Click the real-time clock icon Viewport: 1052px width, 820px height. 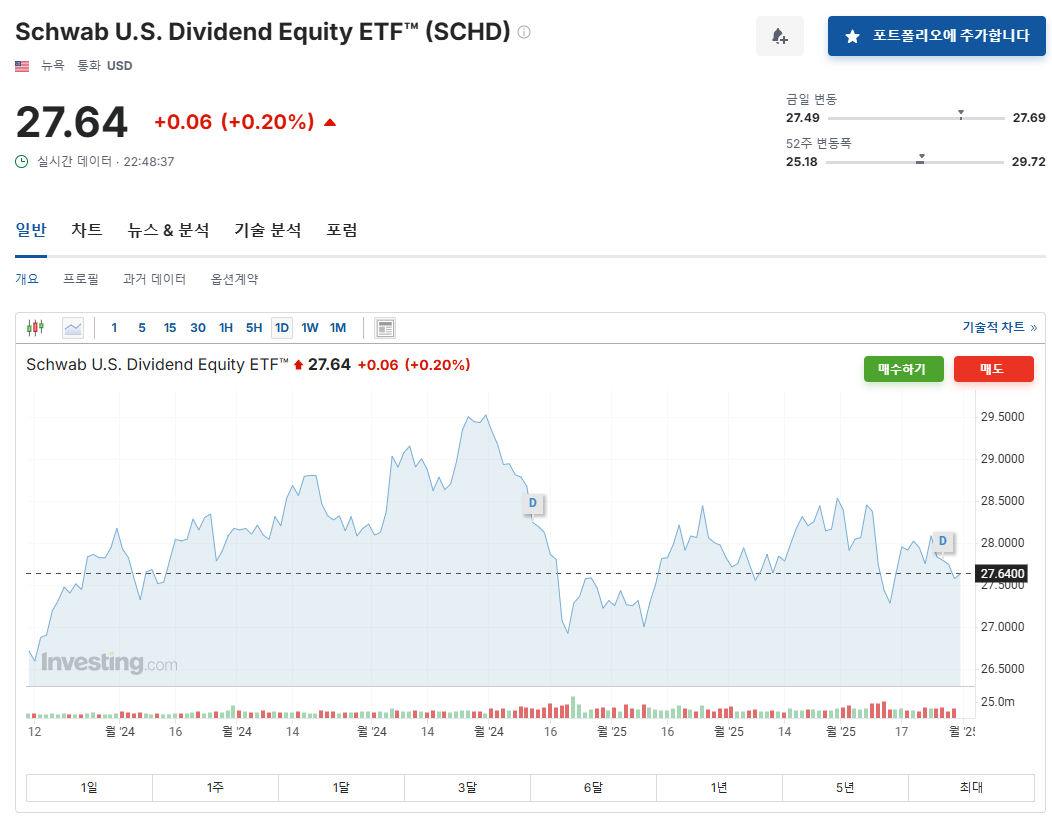click(22, 161)
